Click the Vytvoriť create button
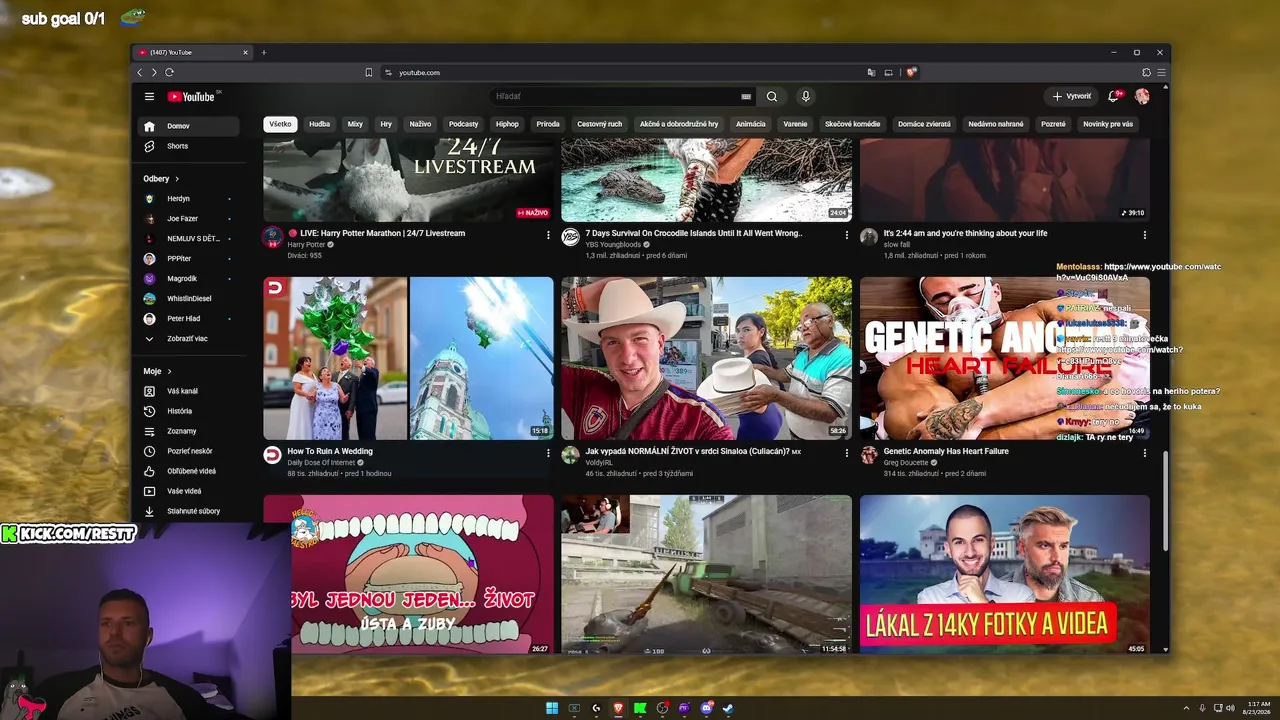 click(x=1071, y=96)
